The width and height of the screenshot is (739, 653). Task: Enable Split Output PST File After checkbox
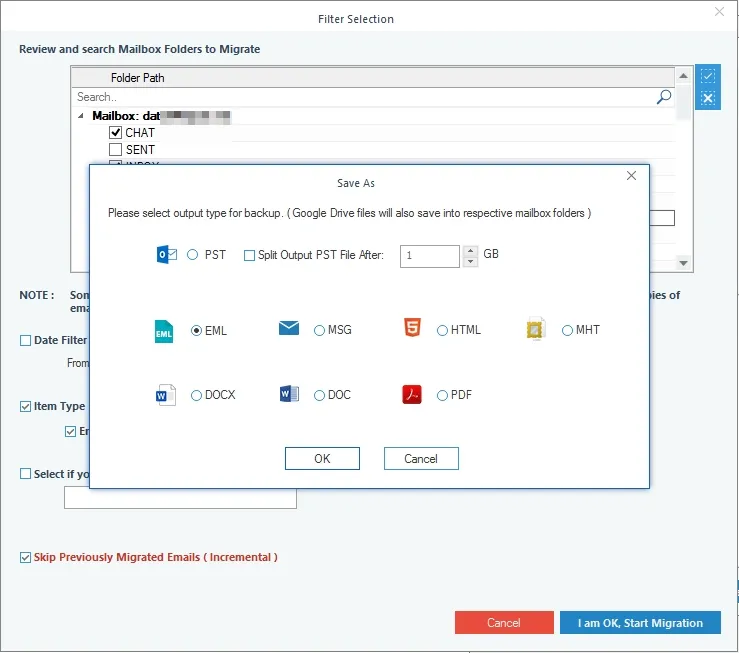249,255
